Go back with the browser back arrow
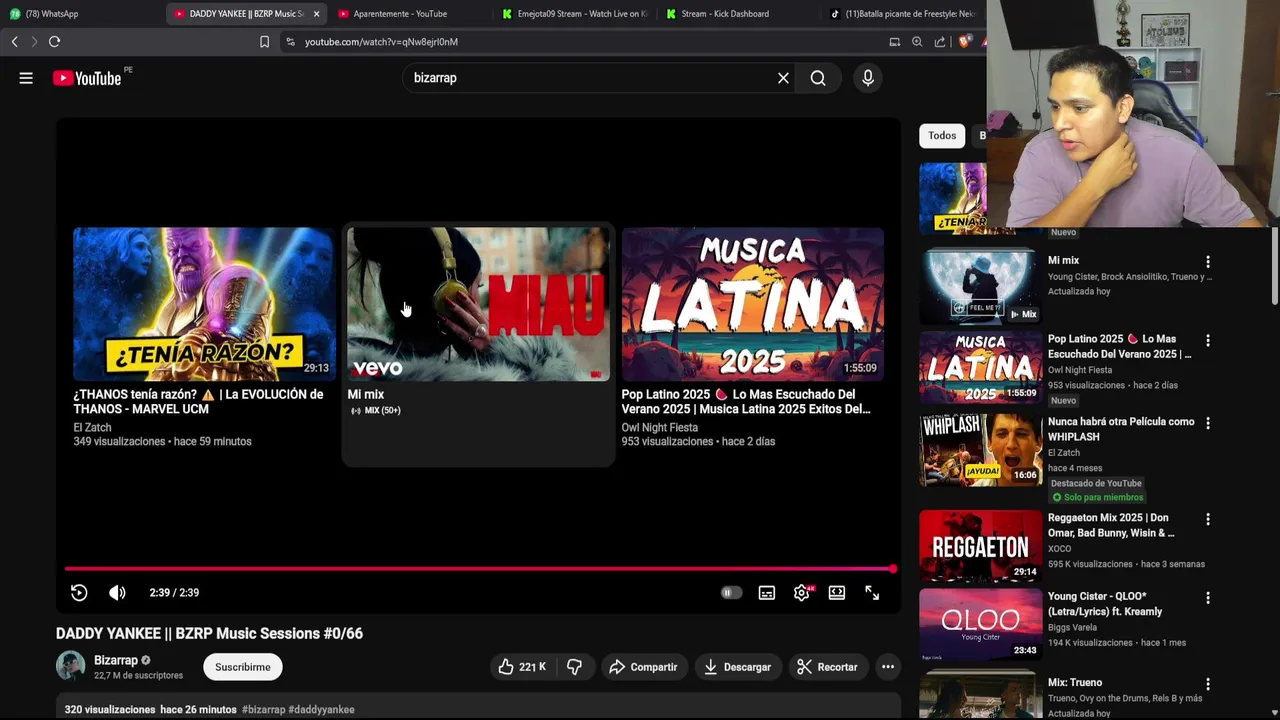The height and width of the screenshot is (720, 1280). pyautogui.click(x=14, y=42)
